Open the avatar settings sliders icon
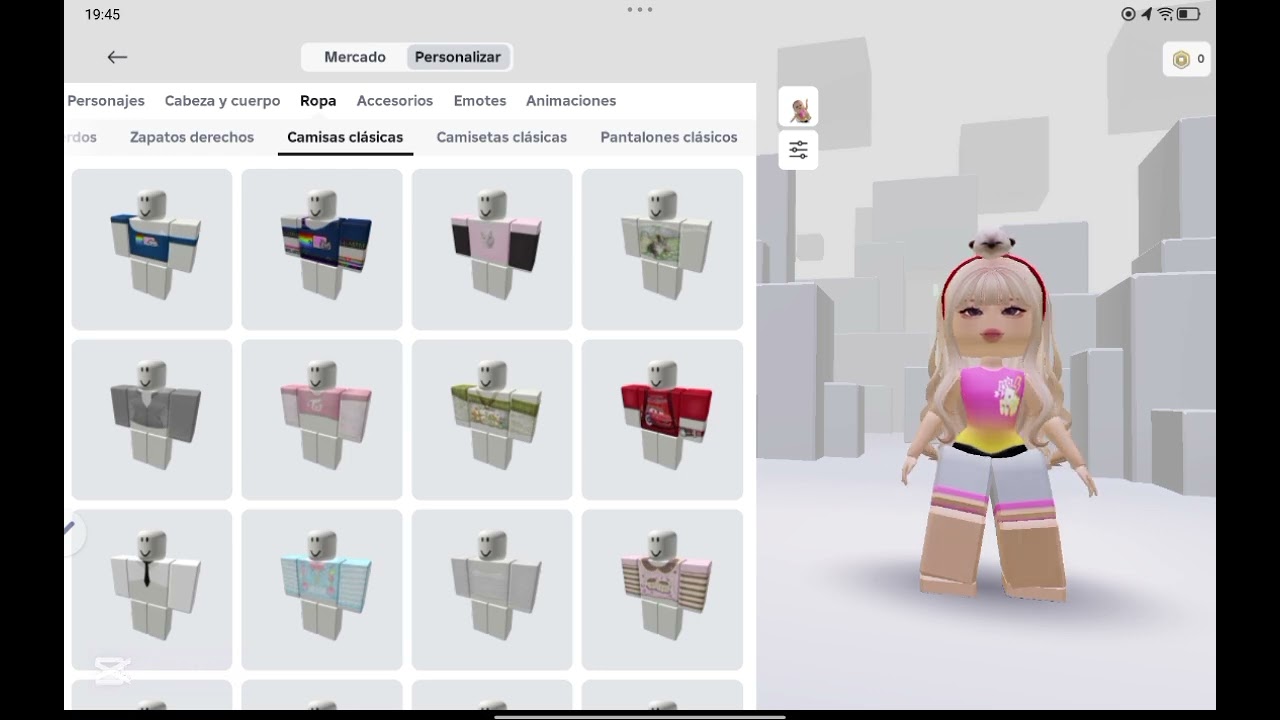Viewport: 1280px width, 720px height. tap(798, 150)
